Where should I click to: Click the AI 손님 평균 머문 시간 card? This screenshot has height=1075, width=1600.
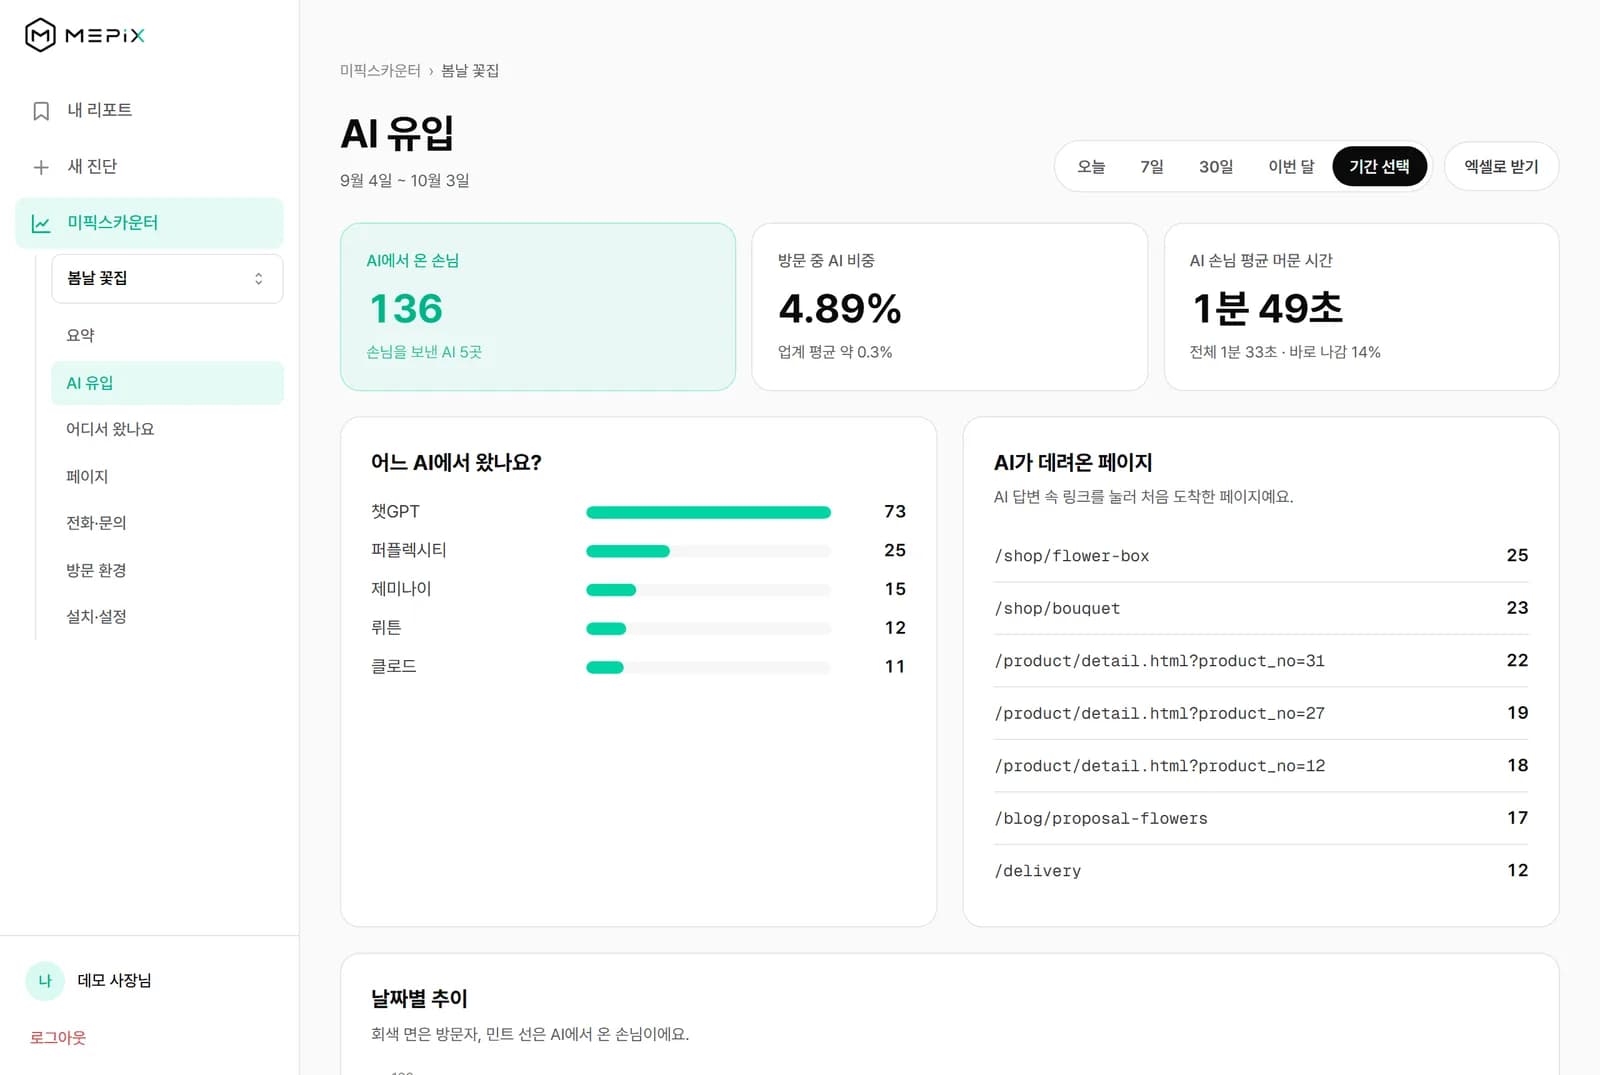point(1361,307)
